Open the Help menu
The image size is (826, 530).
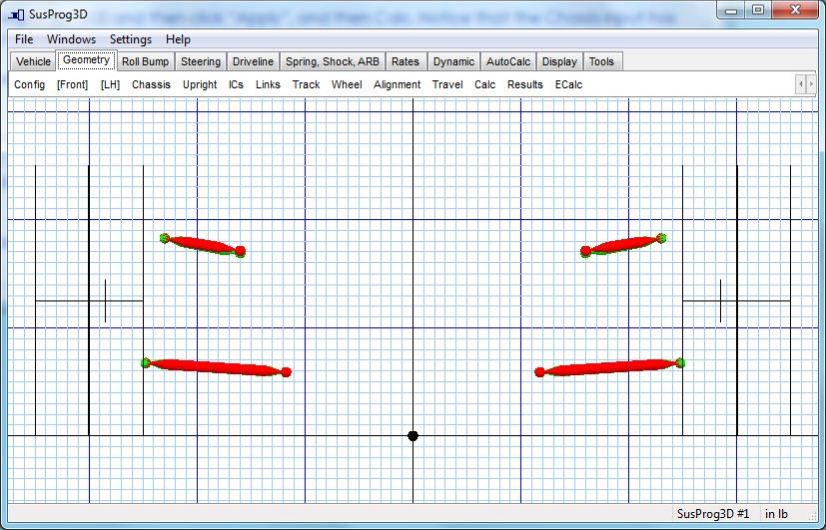point(178,39)
